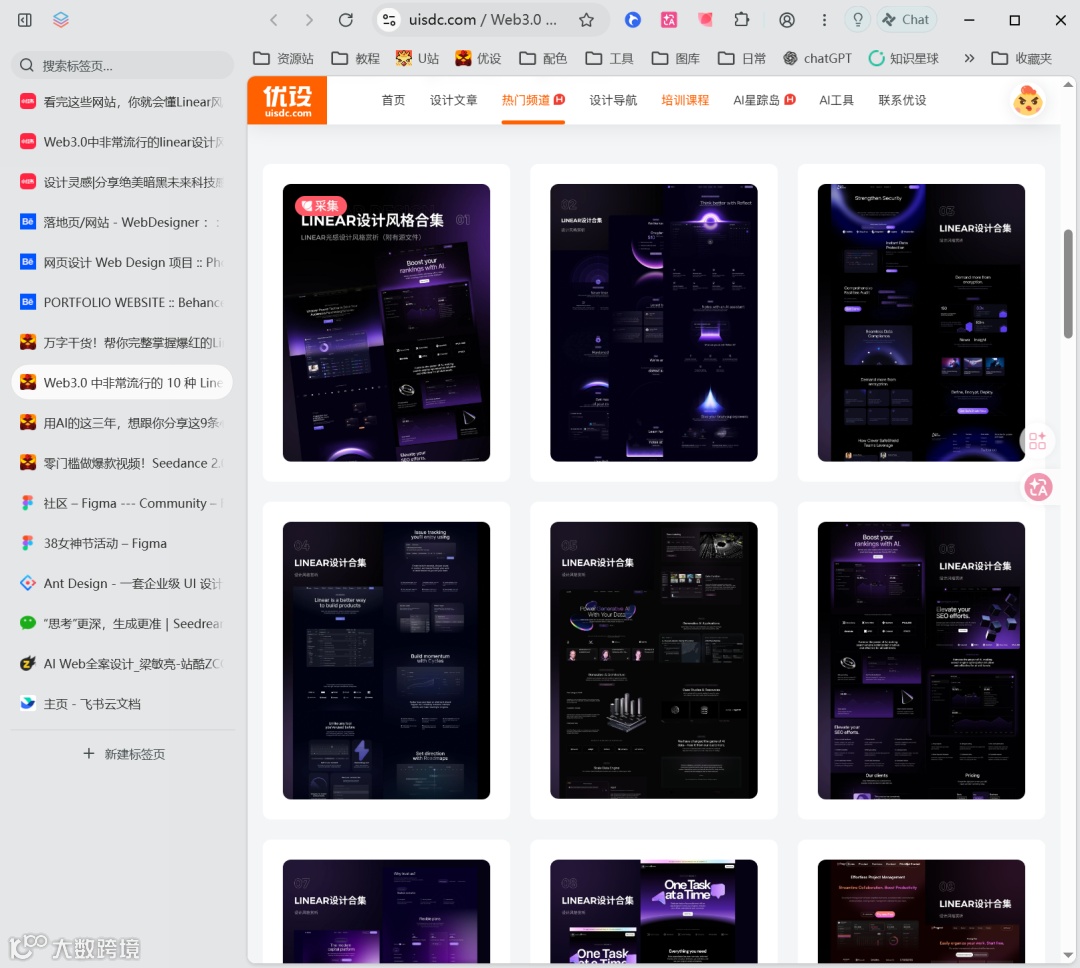Open the extensions puzzle icon
The image size is (1080, 968).
coord(742,20)
